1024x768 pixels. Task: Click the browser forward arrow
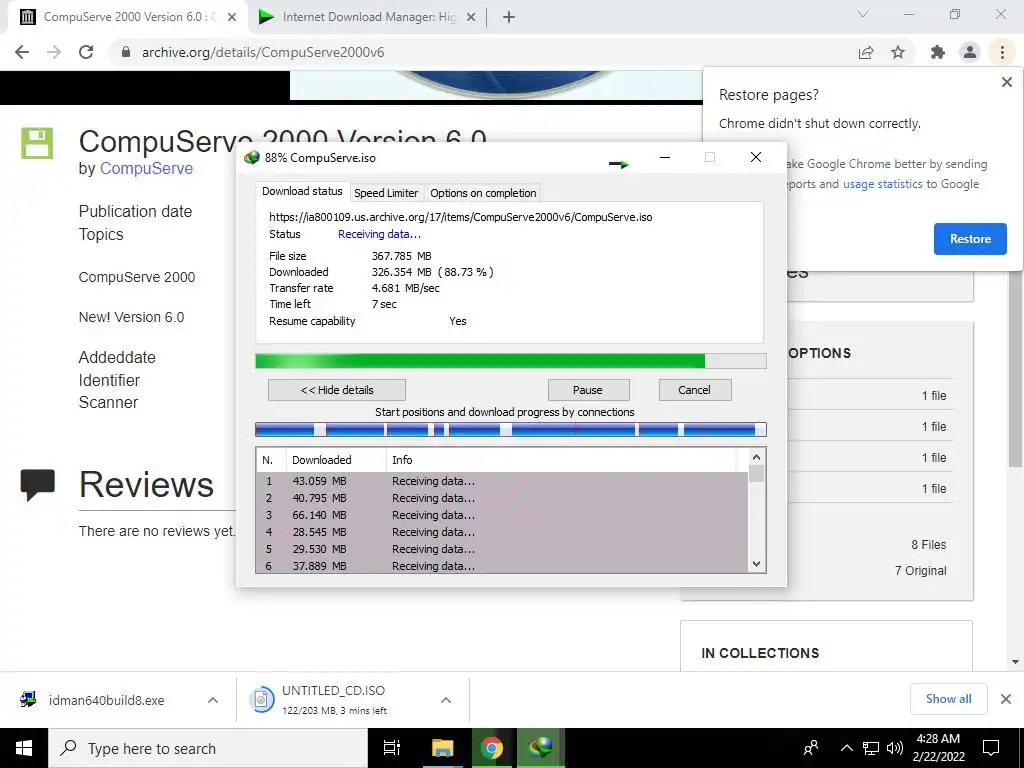[54, 52]
